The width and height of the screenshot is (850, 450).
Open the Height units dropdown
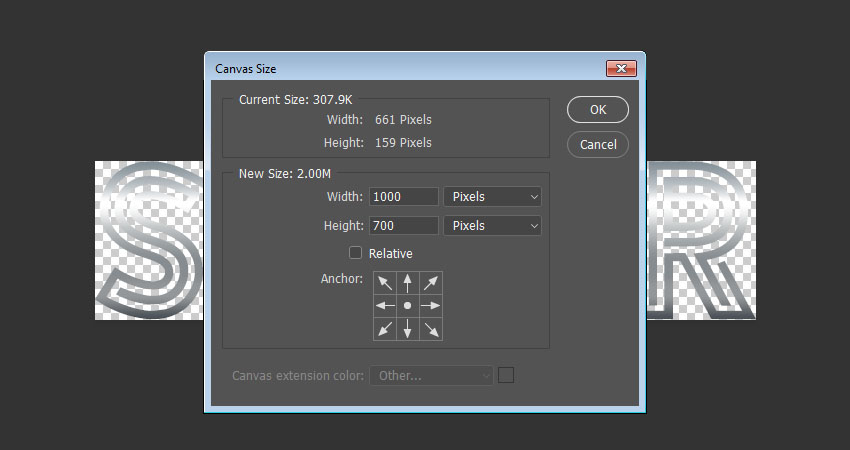pos(492,226)
